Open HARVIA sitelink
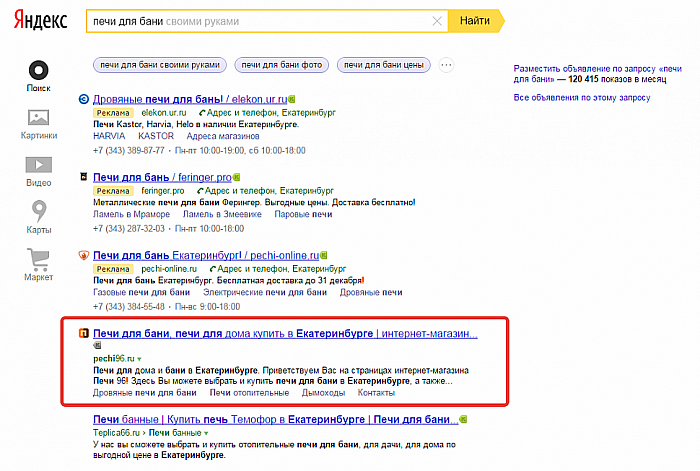Image resolution: width=700 pixels, height=471 pixels. 109,136
